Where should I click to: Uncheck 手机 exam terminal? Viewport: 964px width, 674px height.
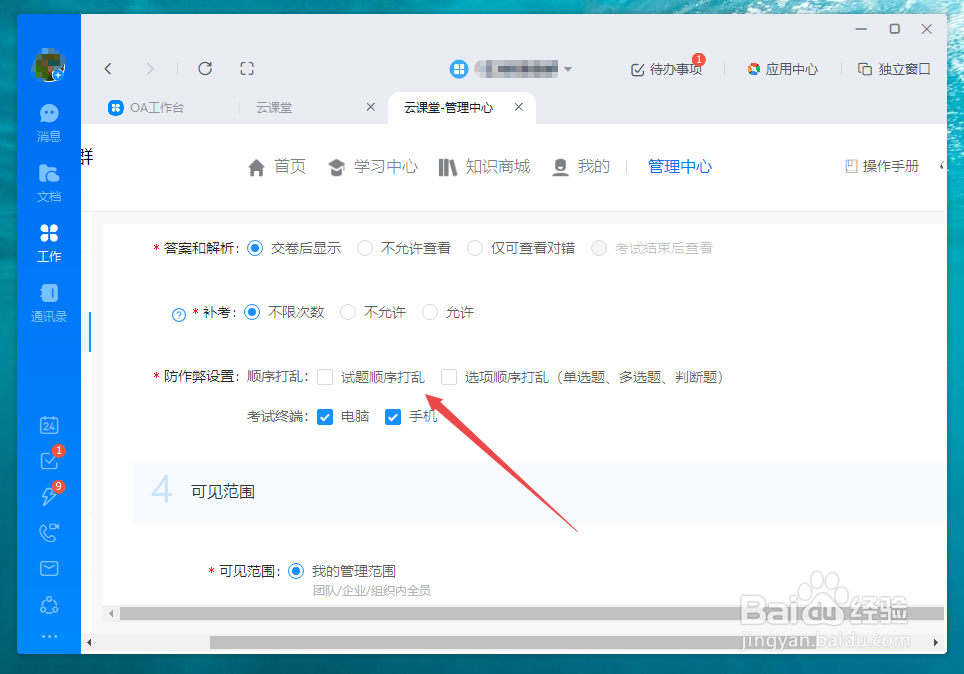tap(393, 417)
